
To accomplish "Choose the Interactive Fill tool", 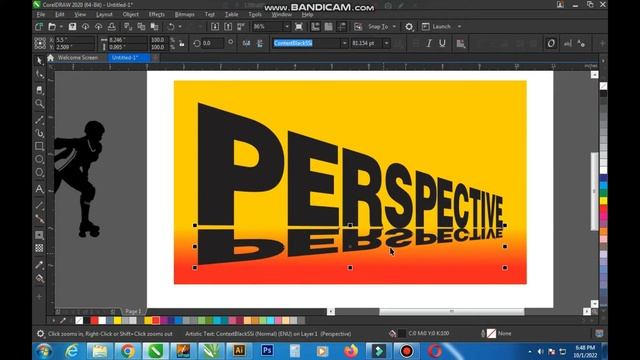I will tap(39, 278).
